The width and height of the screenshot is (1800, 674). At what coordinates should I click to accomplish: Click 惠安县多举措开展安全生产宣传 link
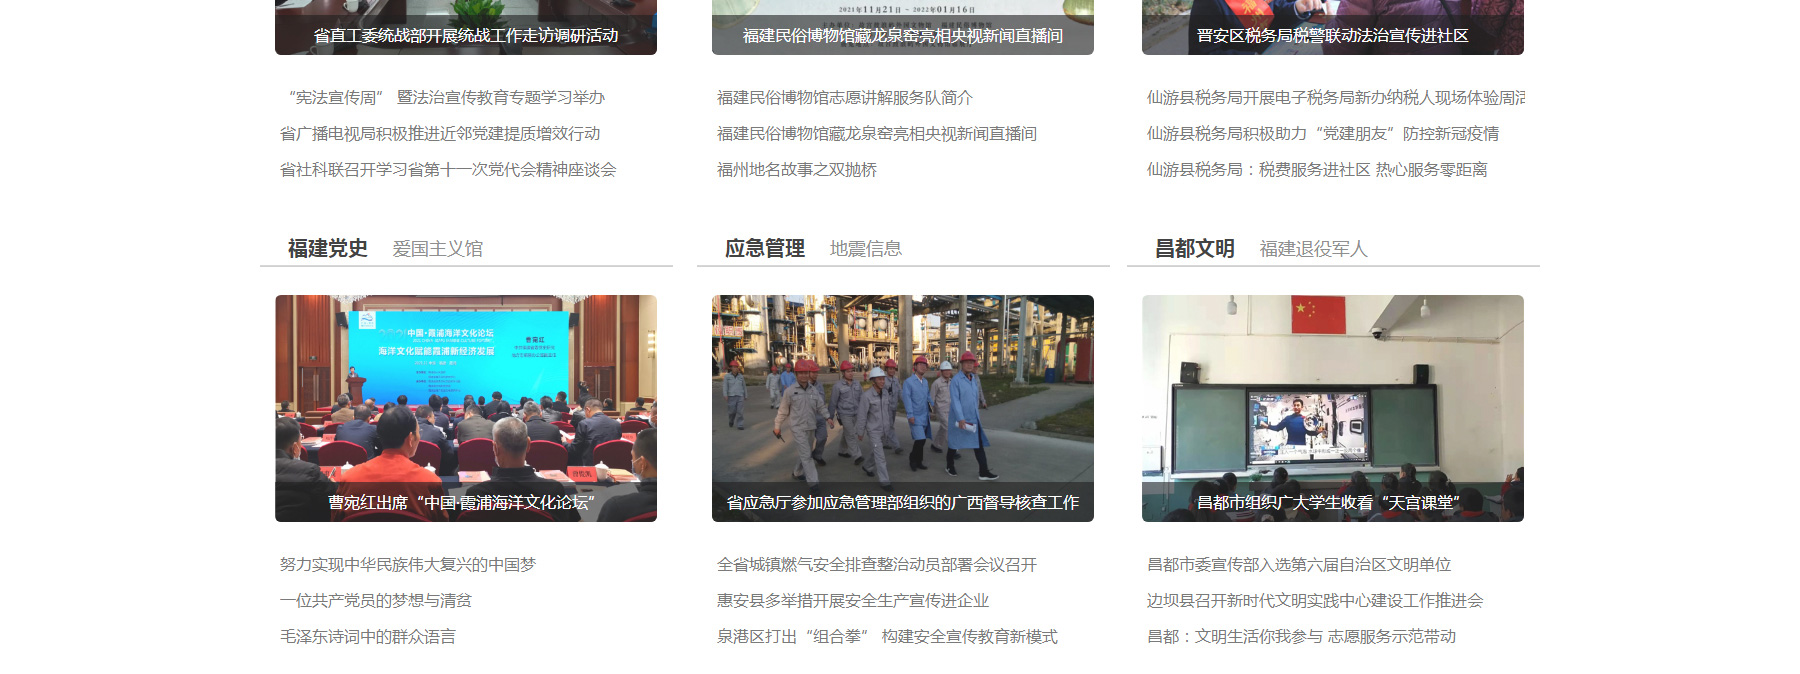[x=853, y=601]
